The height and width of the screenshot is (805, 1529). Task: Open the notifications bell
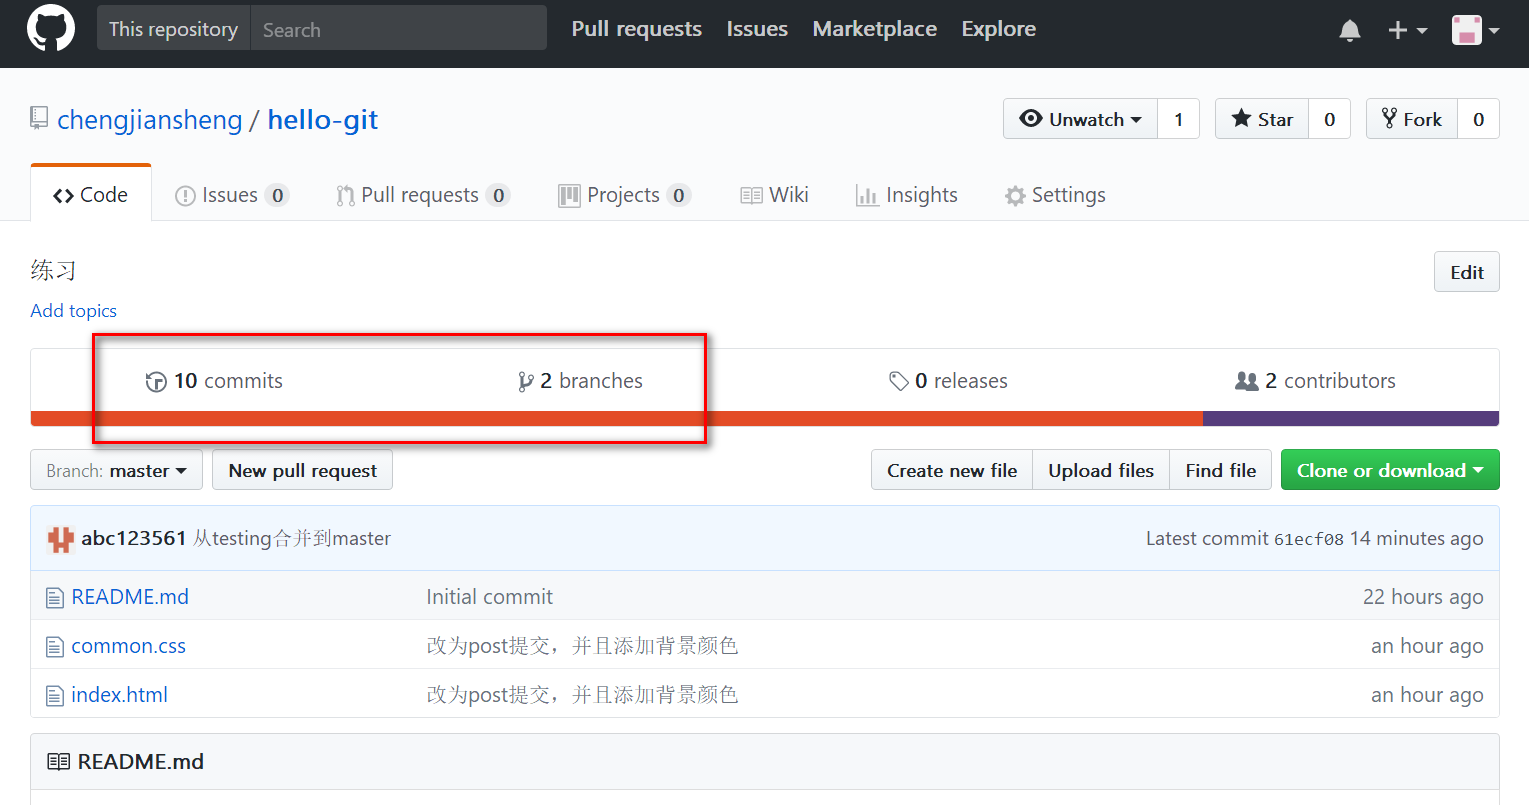click(1350, 31)
